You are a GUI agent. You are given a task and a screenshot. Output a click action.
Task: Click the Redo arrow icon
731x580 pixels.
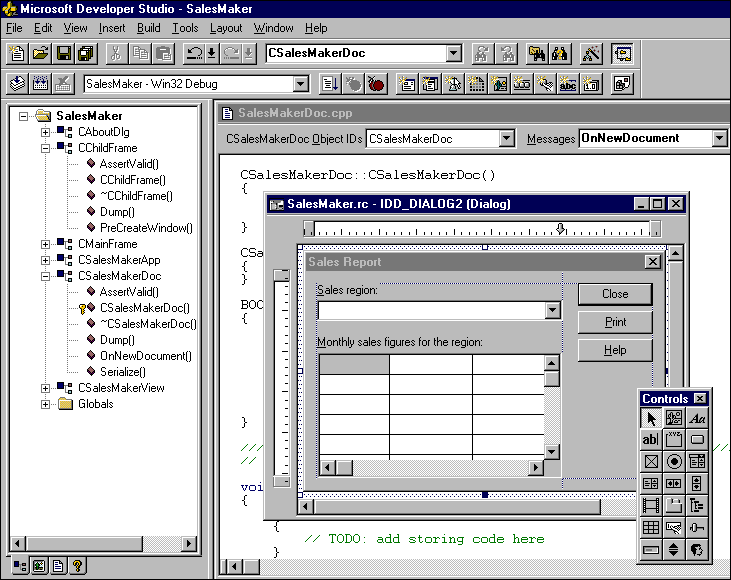pyautogui.click(x=231, y=54)
